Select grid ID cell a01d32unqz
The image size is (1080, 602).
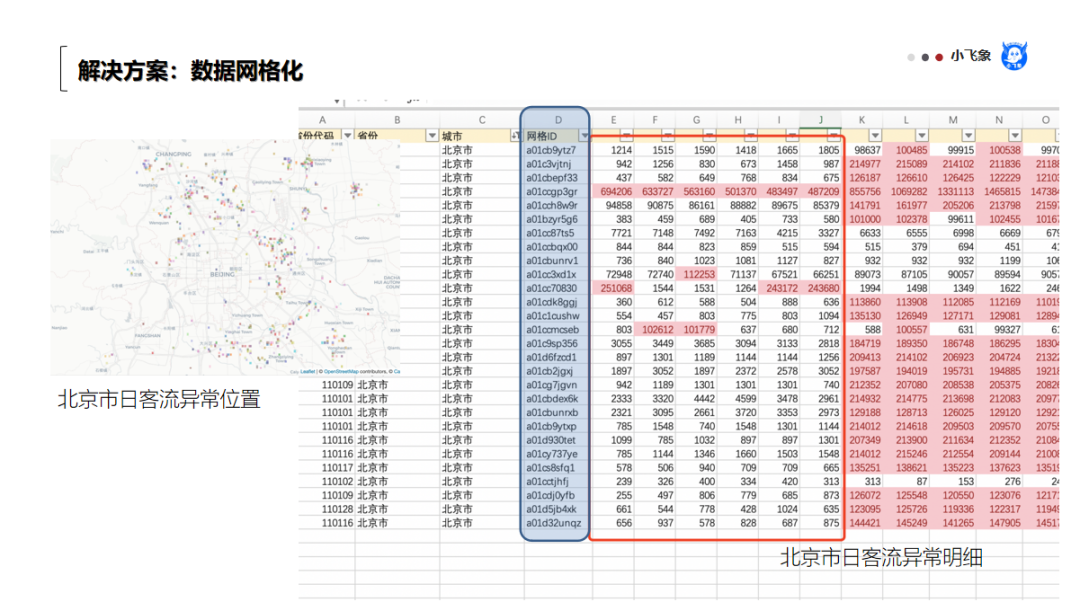[x=557, y=523]
